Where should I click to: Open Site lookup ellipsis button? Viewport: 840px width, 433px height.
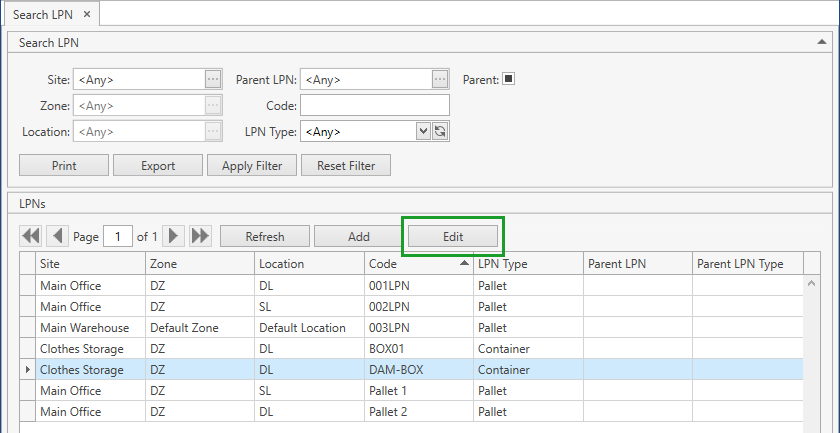pyautogui.click(x=212, y=79)
